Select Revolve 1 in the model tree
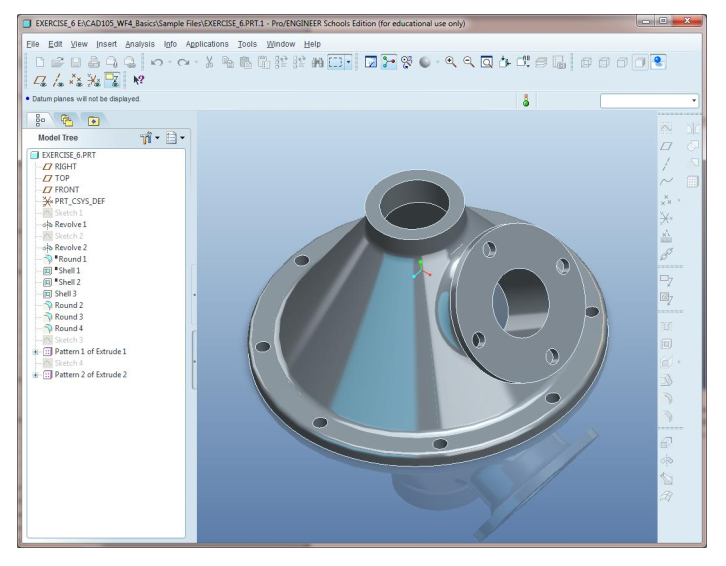 [x=70, y=225]
